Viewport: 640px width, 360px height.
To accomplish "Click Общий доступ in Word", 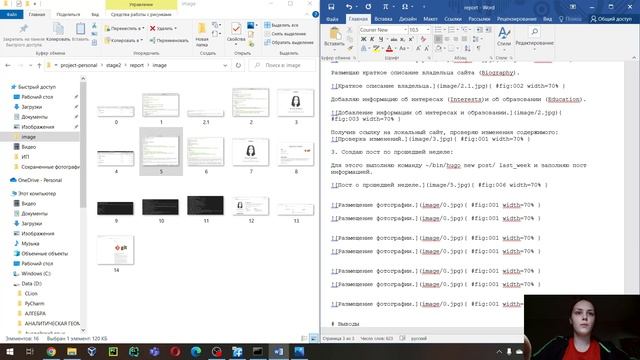I will click(611, 19).
